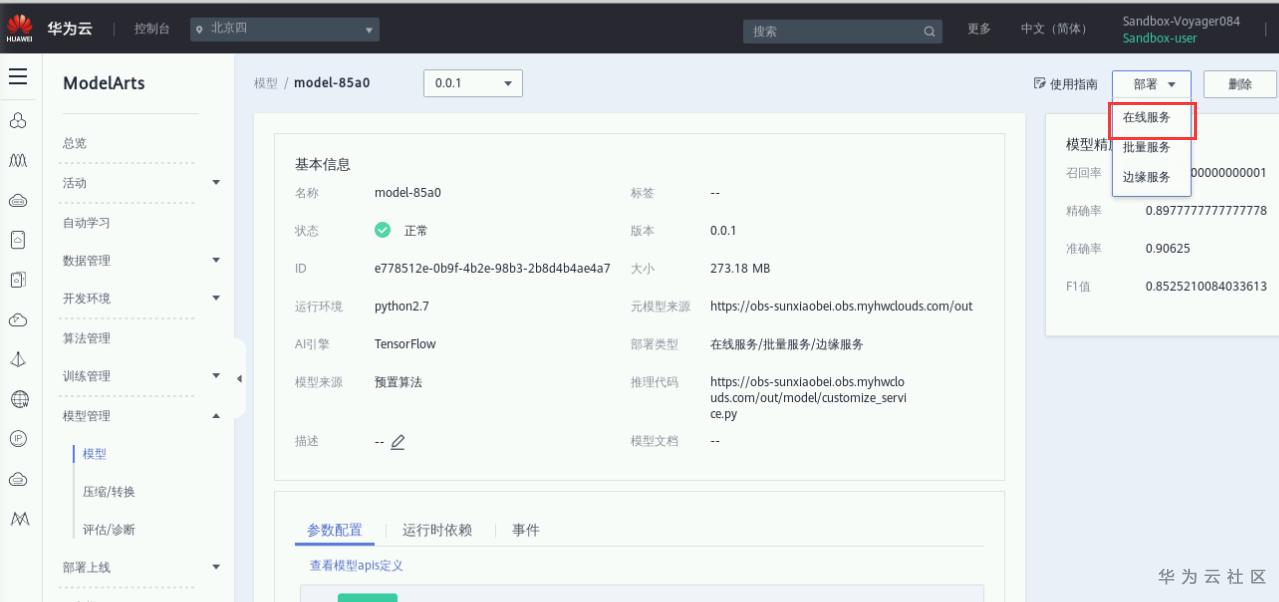Switch to the 参数配置 tab
The width and height of the screenshot is (1279, 602).
click(x=334, y=530)
